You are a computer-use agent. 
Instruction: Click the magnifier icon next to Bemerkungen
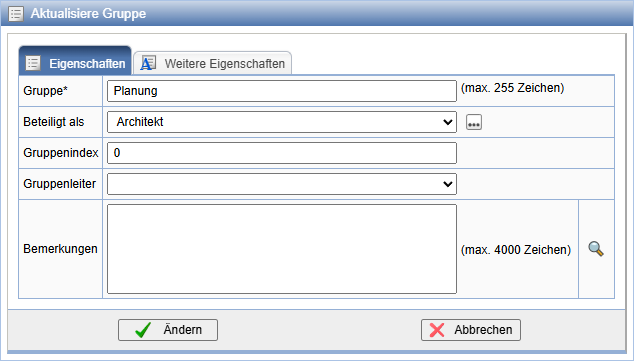click(596, 249)
